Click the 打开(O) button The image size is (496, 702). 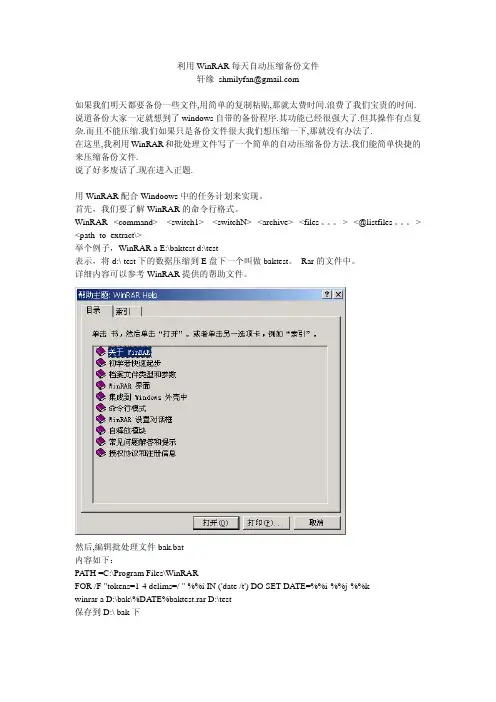click(x=216, y=522)
